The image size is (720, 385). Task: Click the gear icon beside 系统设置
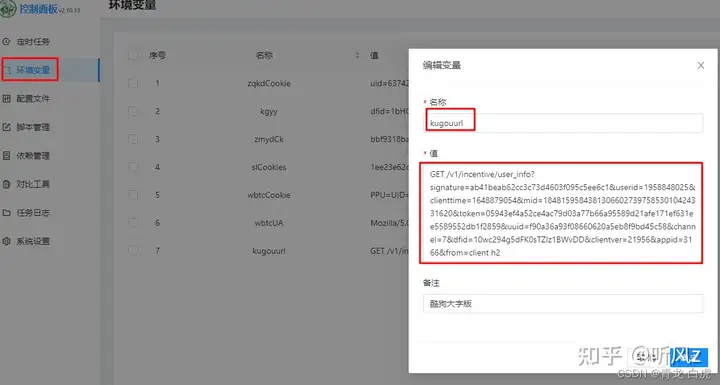click(6, 241)
